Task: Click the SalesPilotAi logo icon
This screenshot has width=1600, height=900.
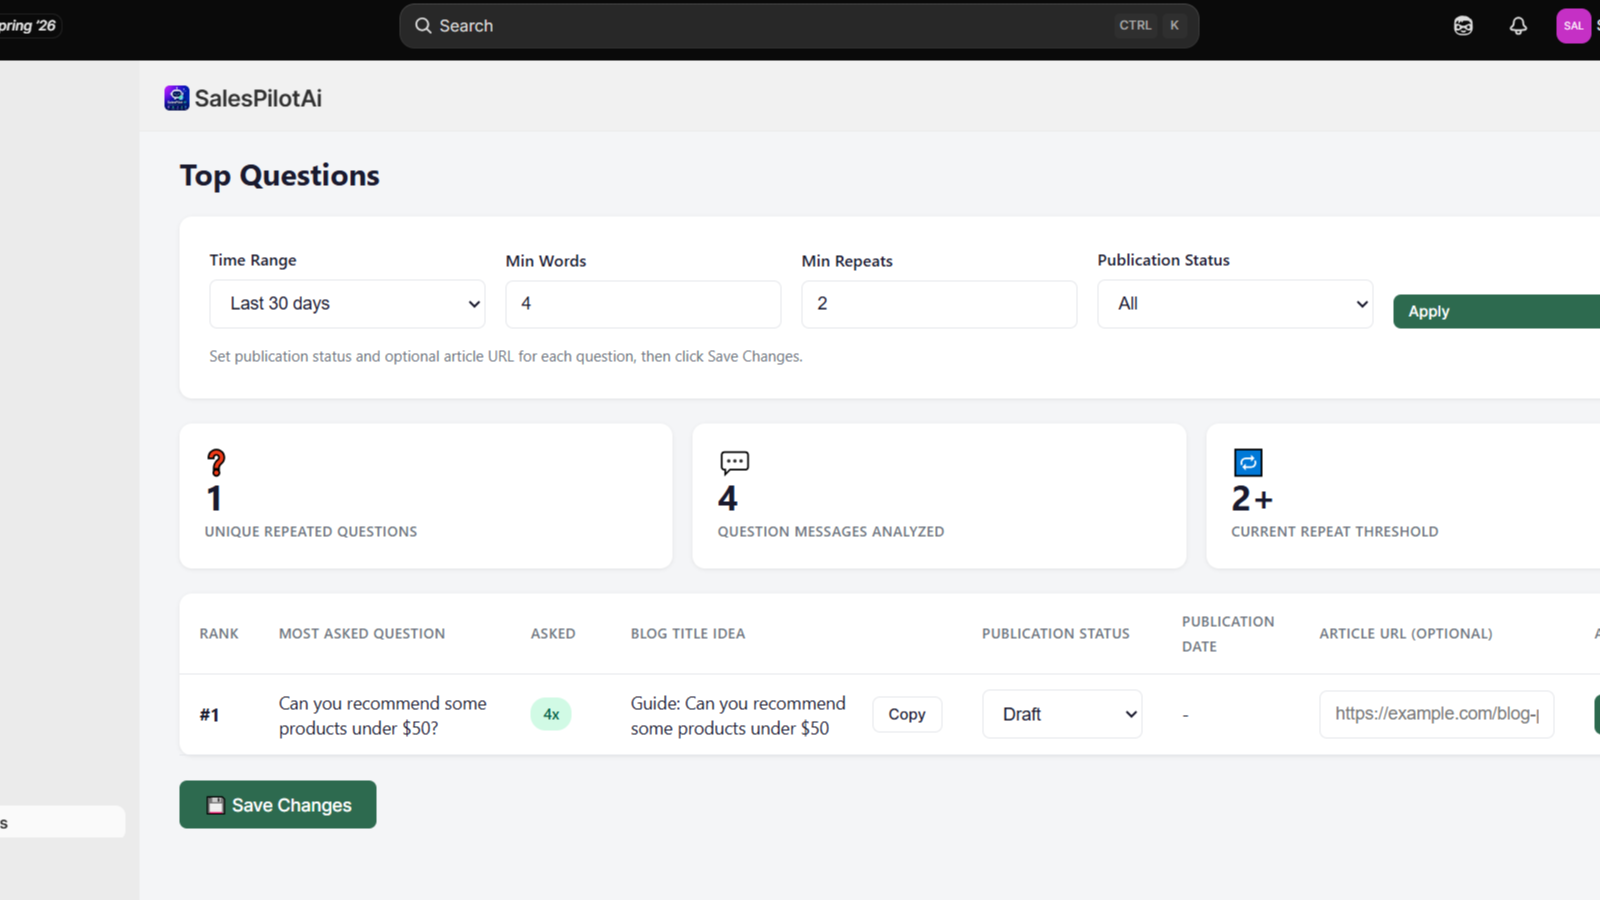Action: tap(177, 98)
